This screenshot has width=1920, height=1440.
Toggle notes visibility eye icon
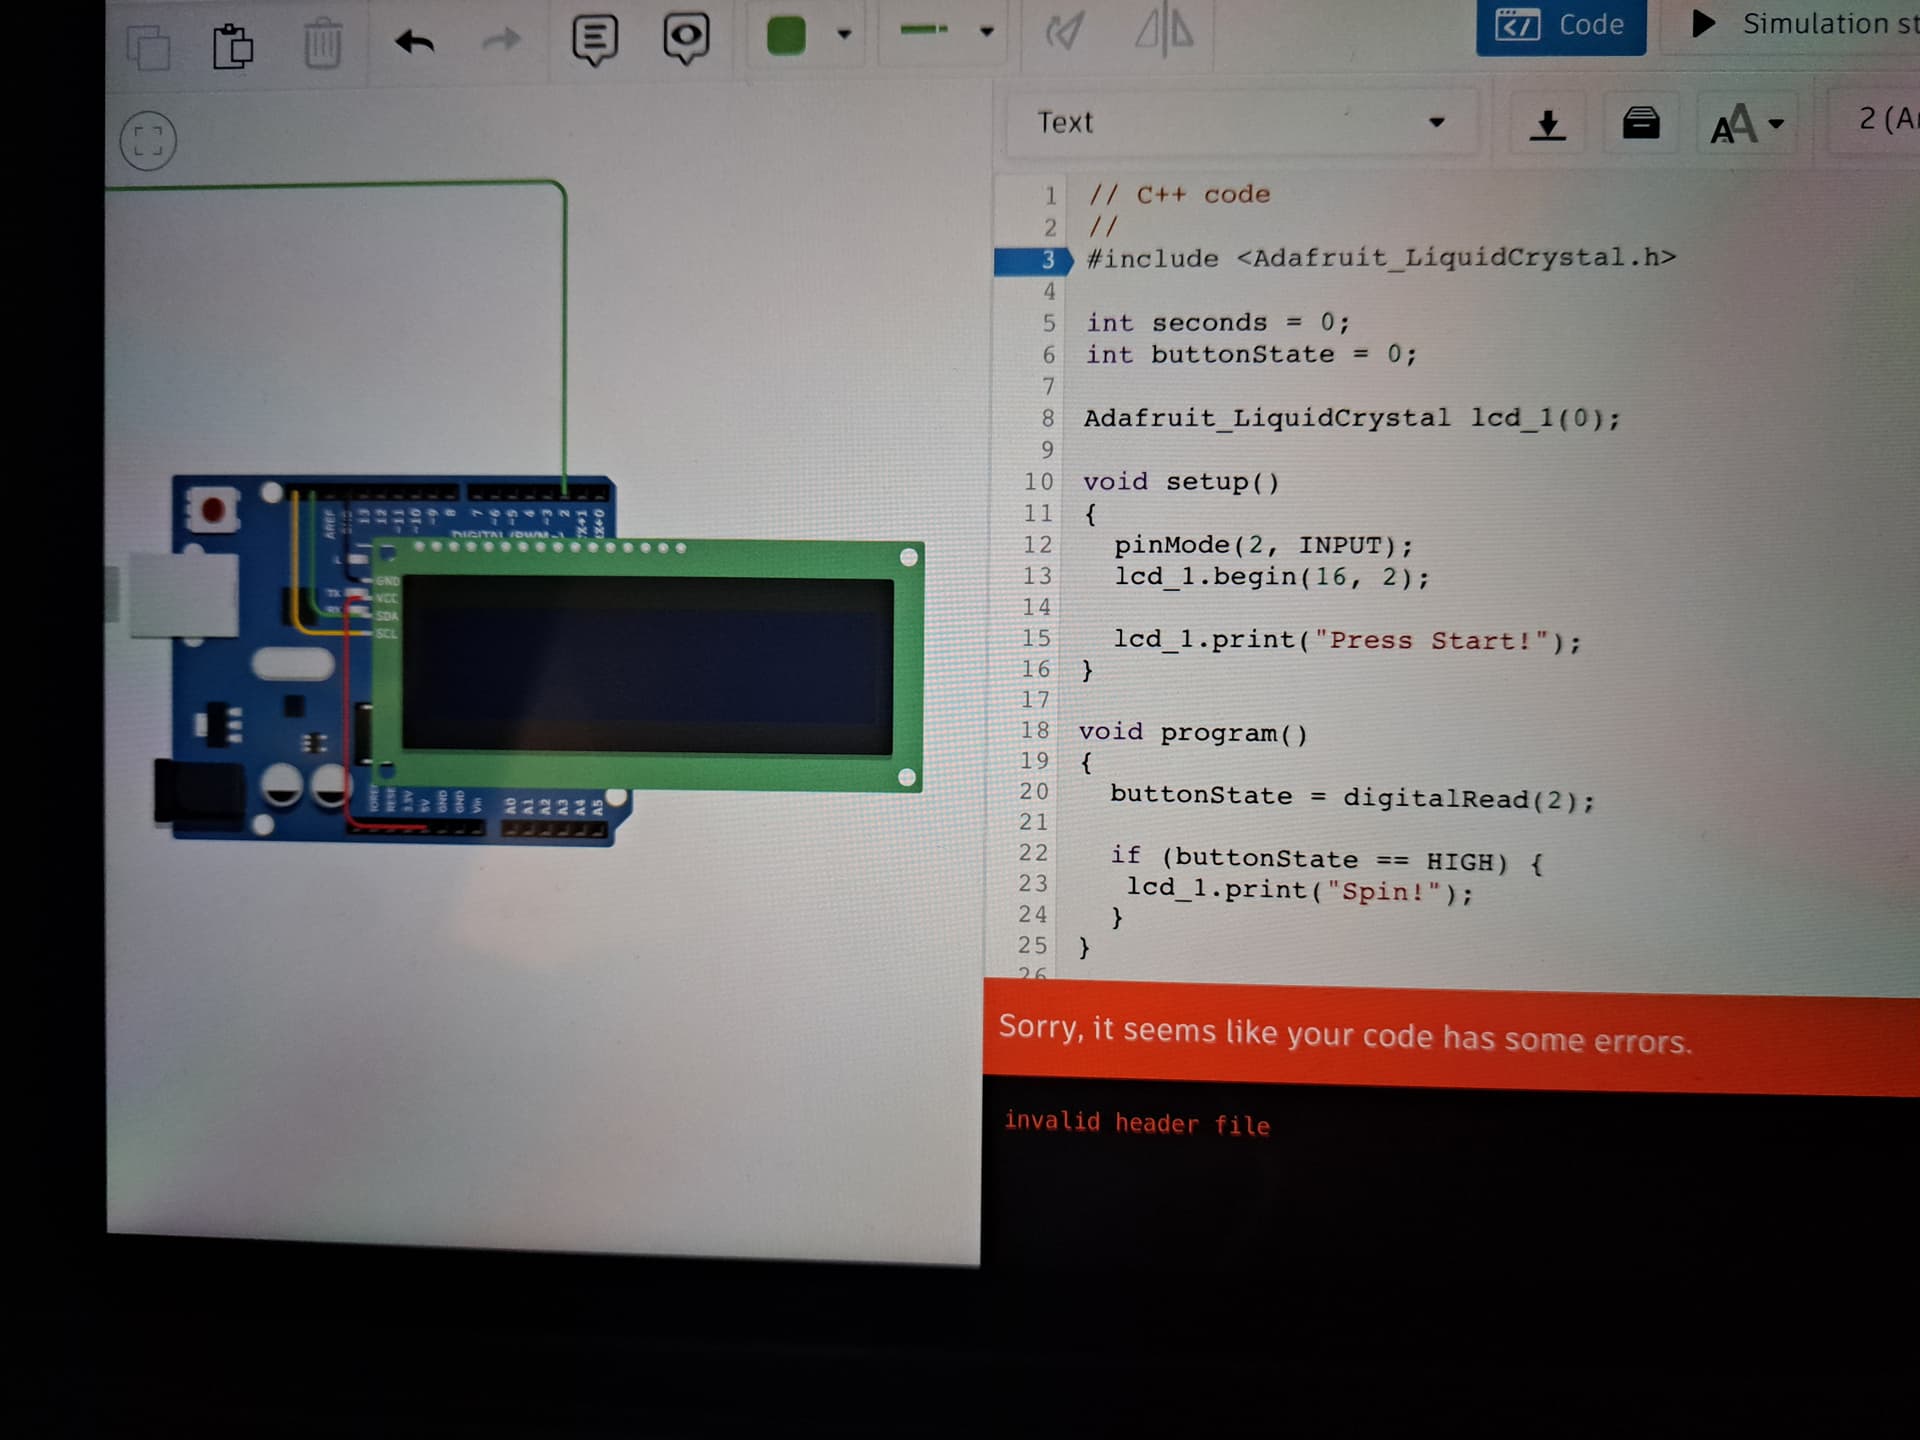[x=686, y=37]
